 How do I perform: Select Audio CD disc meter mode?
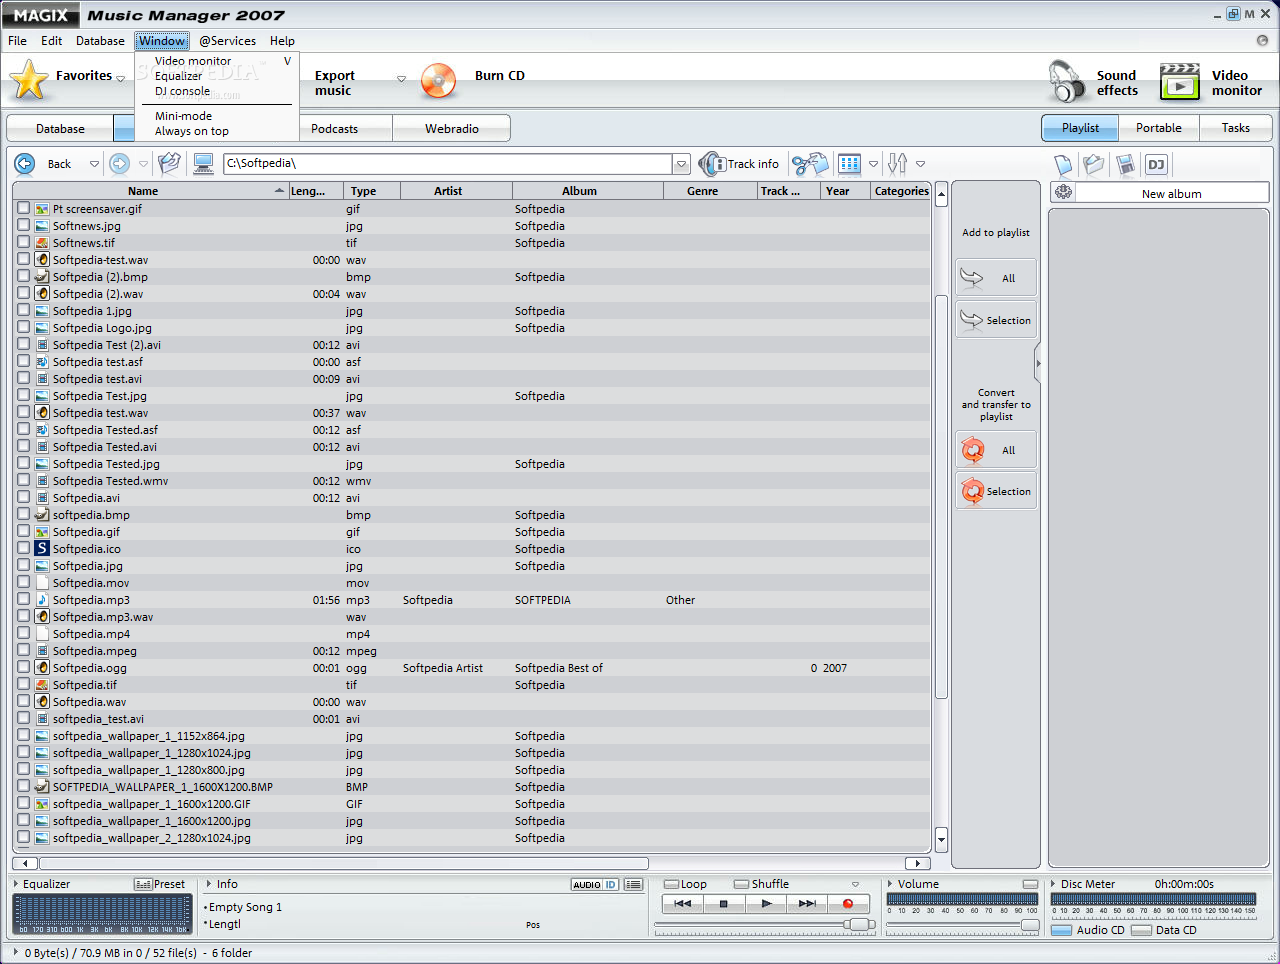(x=1089, y=930)
